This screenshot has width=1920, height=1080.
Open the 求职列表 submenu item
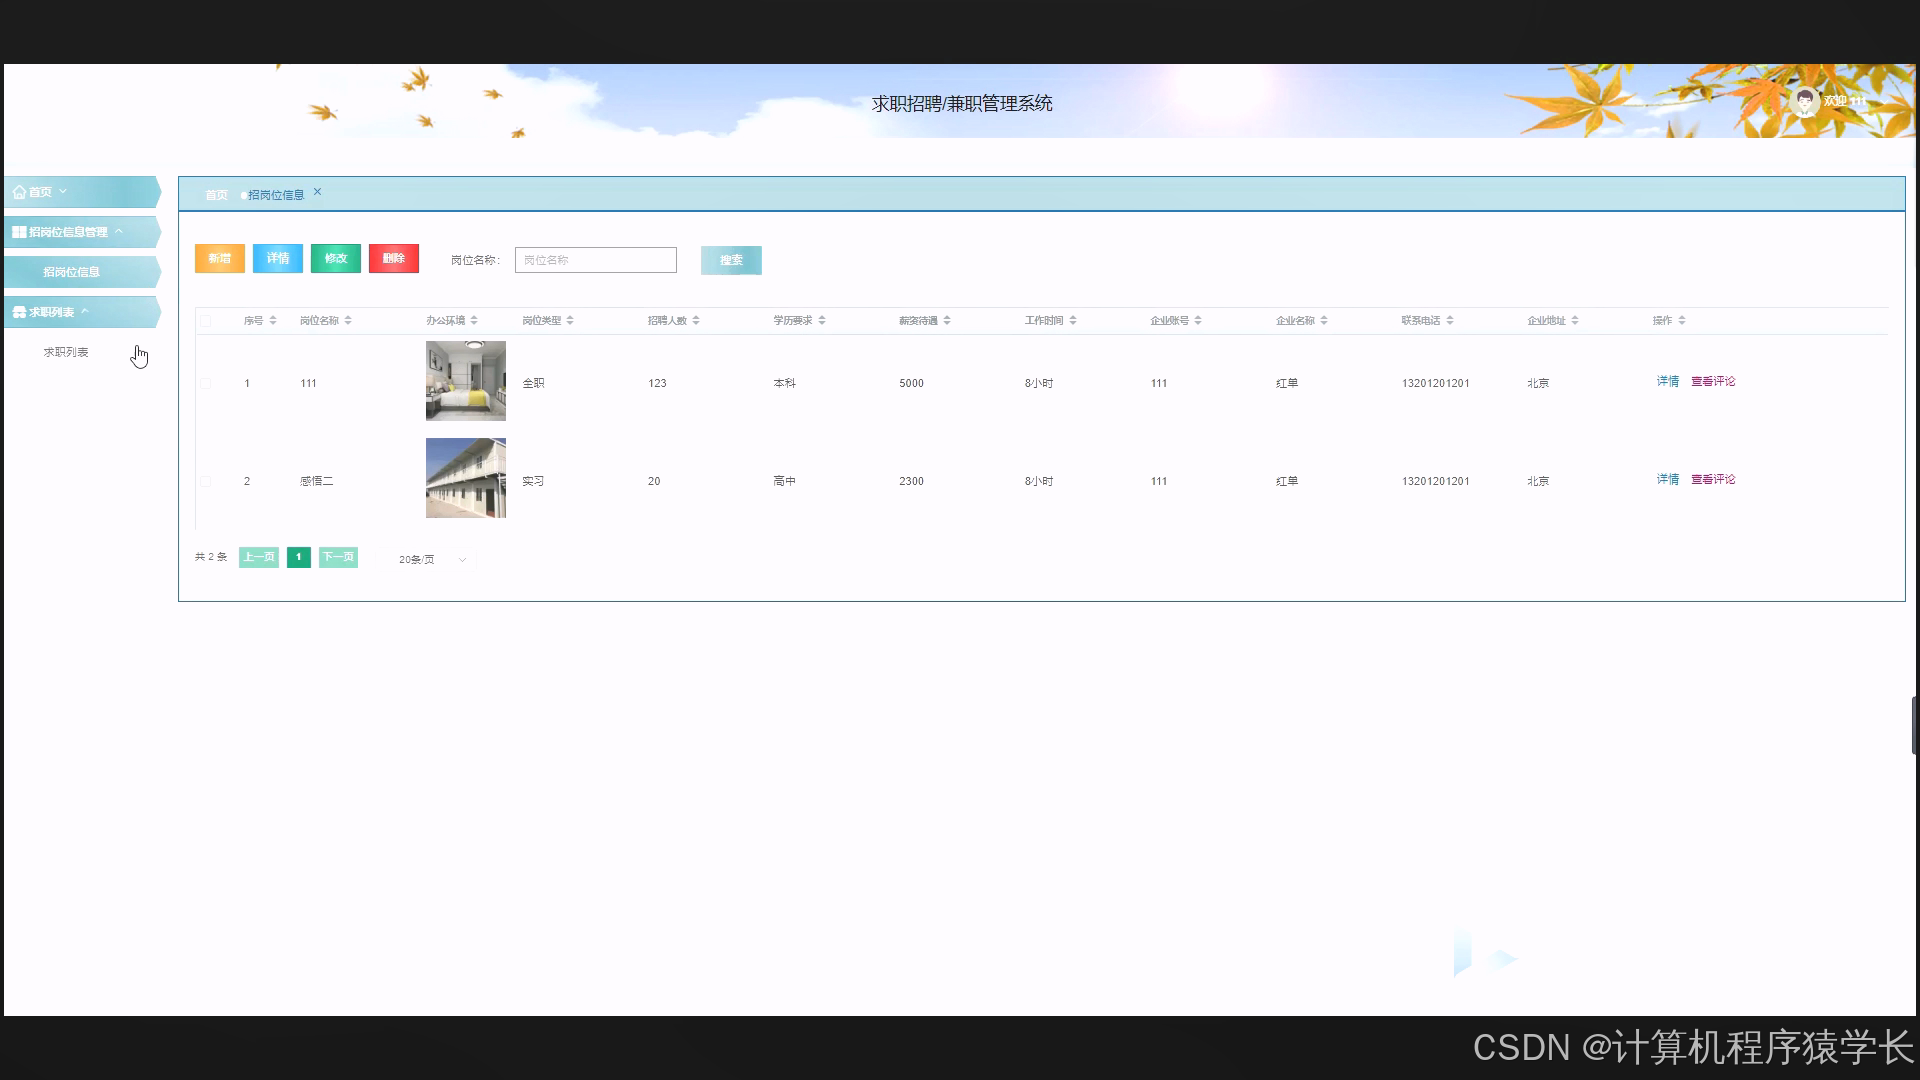point(66,352)
